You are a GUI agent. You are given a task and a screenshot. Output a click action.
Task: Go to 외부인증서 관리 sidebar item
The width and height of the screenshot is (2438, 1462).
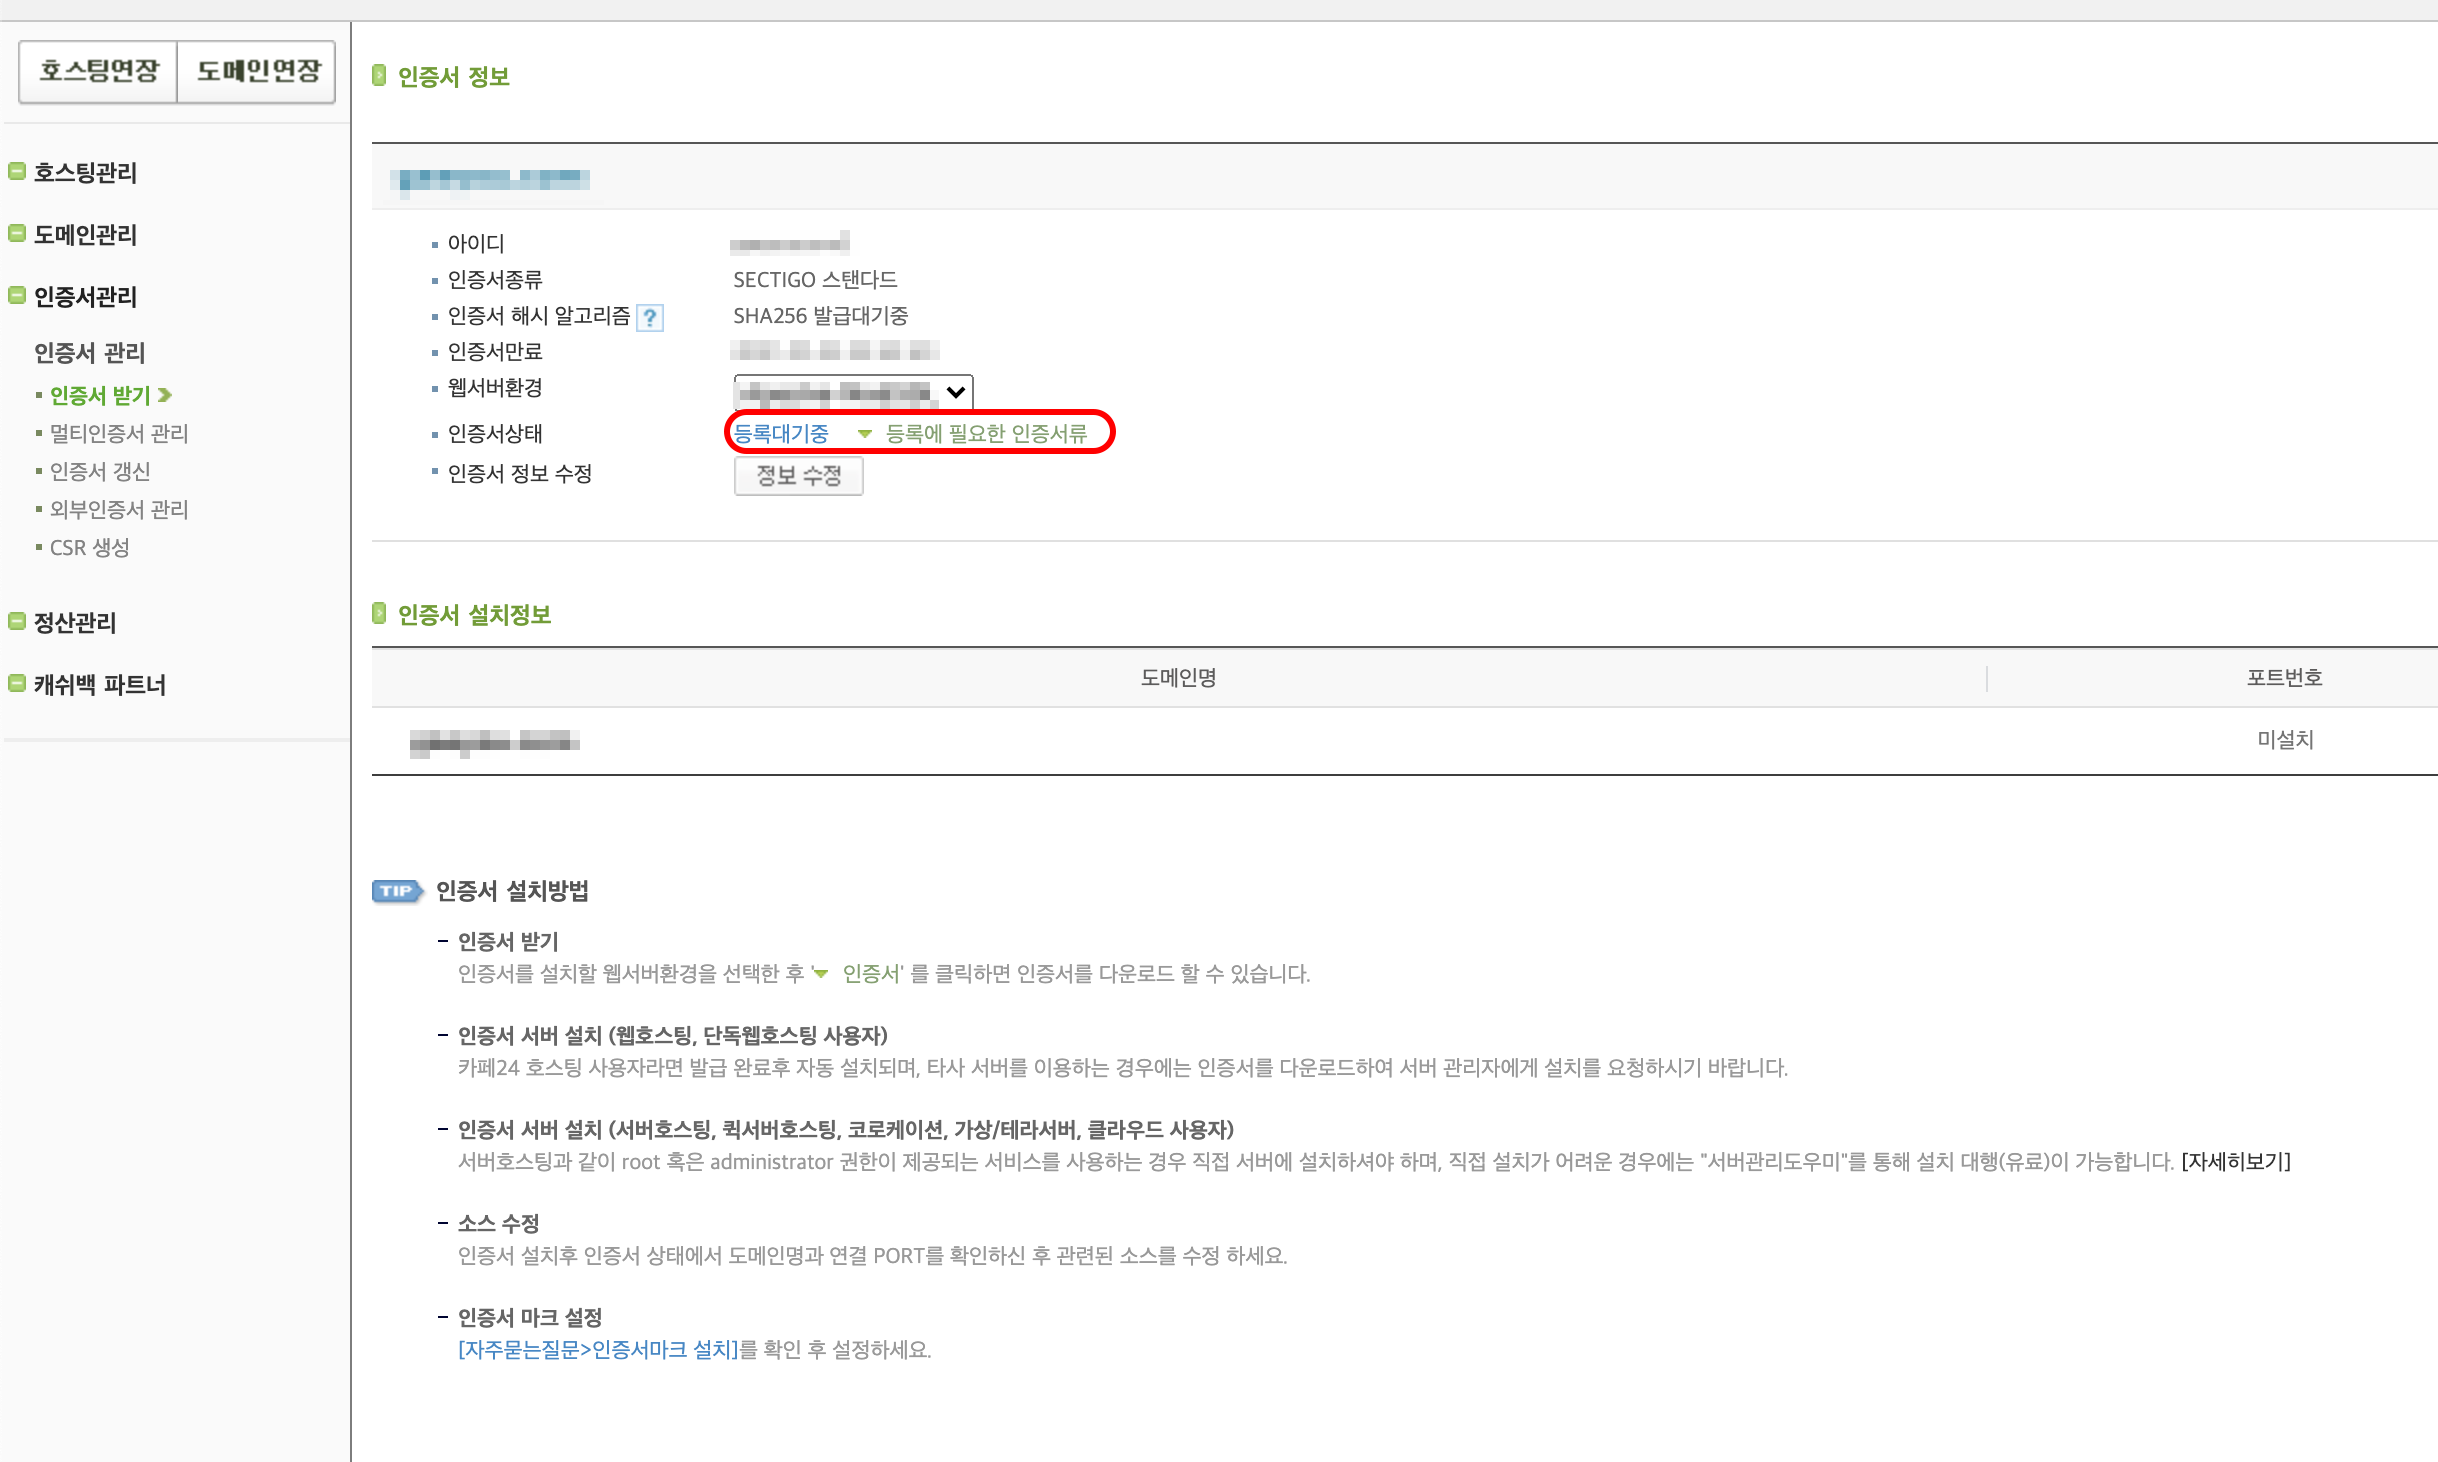119,509
